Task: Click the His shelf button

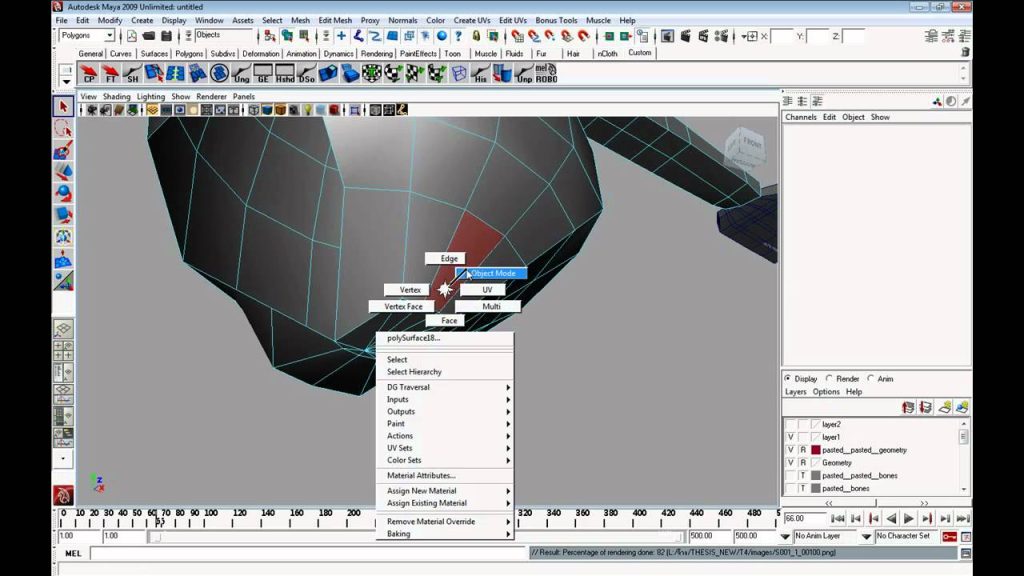Action: (481, 73)
